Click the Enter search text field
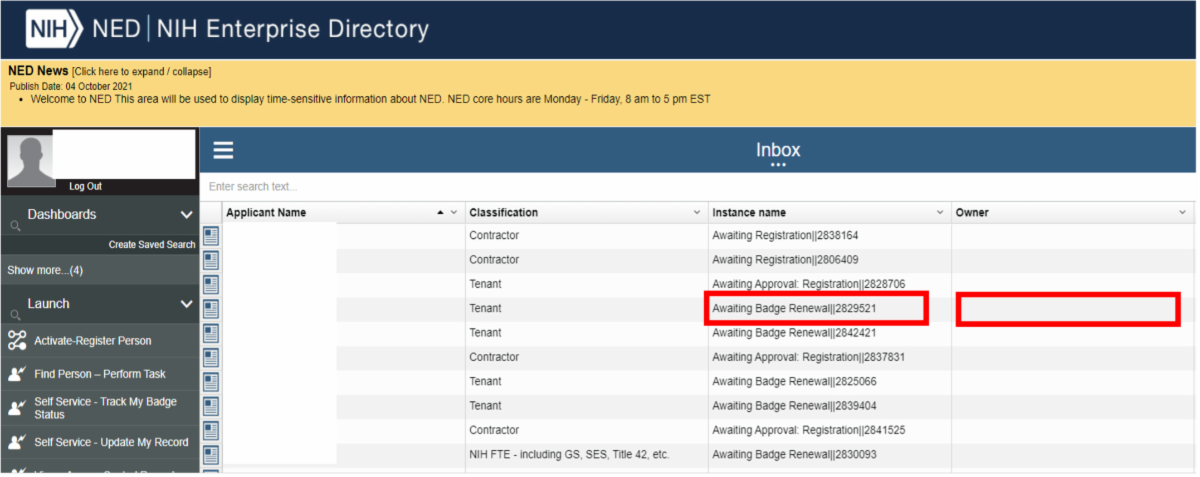Viewport: 1200px width, 477px height. 600,187
